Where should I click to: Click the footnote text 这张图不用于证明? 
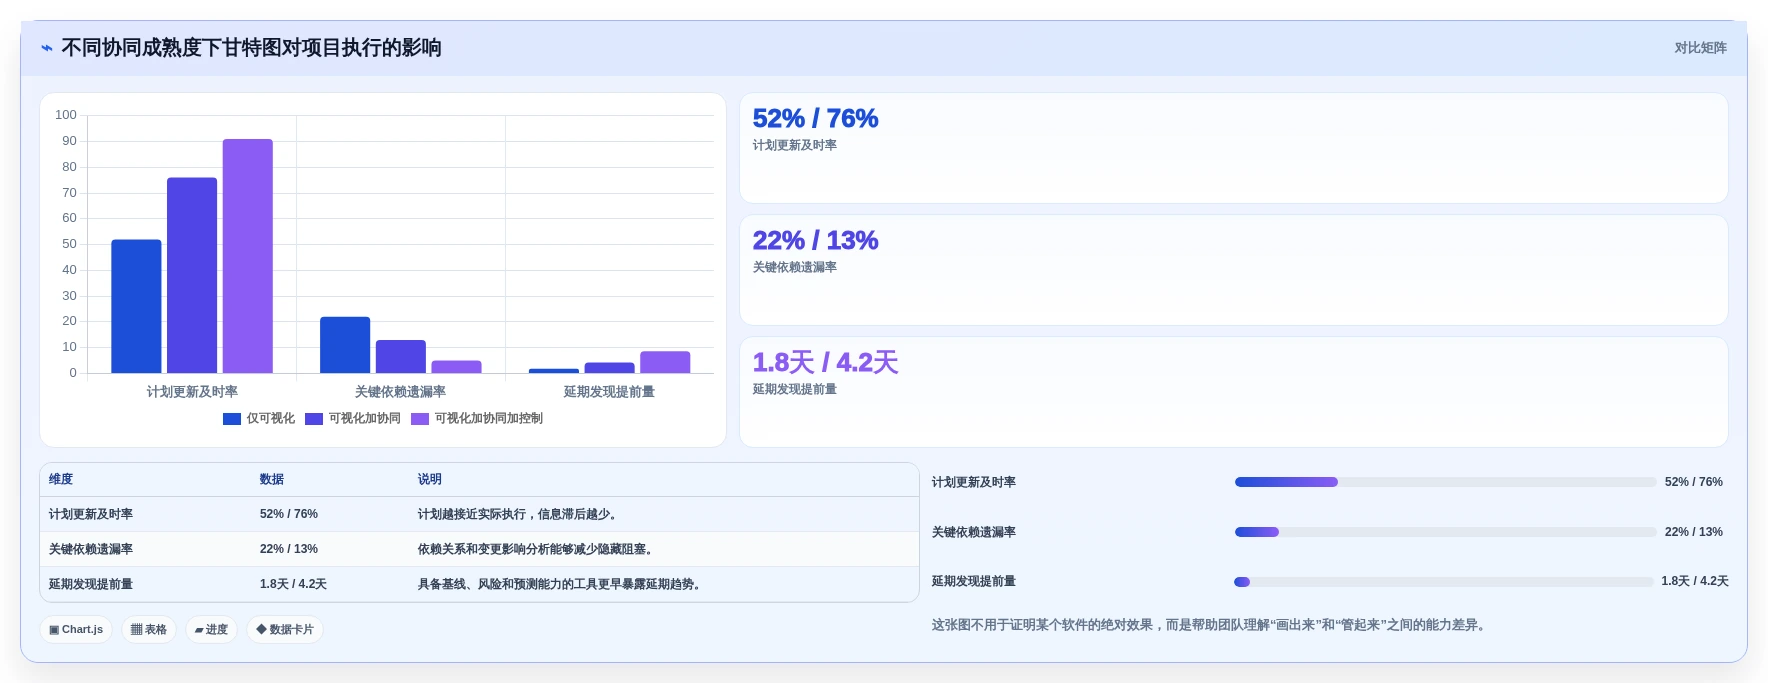[1211, 625]
